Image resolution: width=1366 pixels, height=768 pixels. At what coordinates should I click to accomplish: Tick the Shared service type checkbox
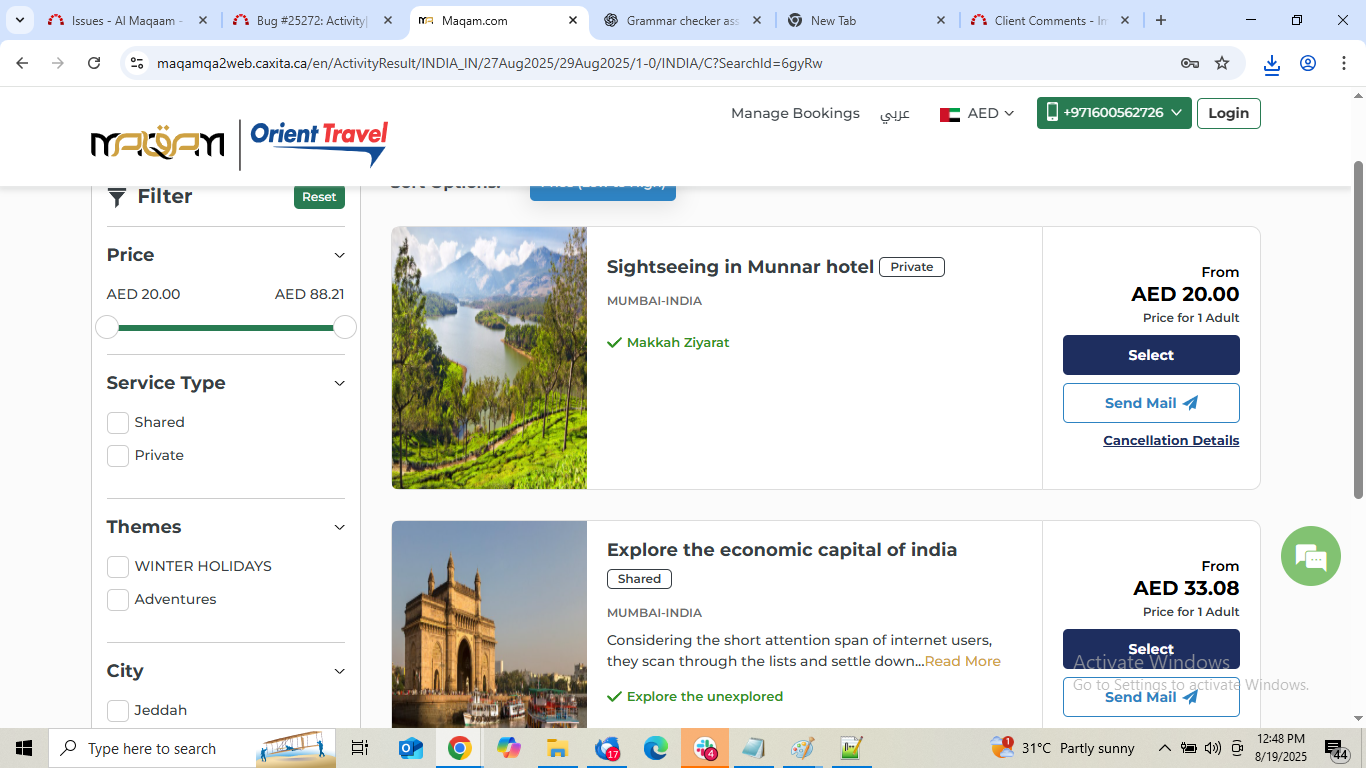click(118, 423)
